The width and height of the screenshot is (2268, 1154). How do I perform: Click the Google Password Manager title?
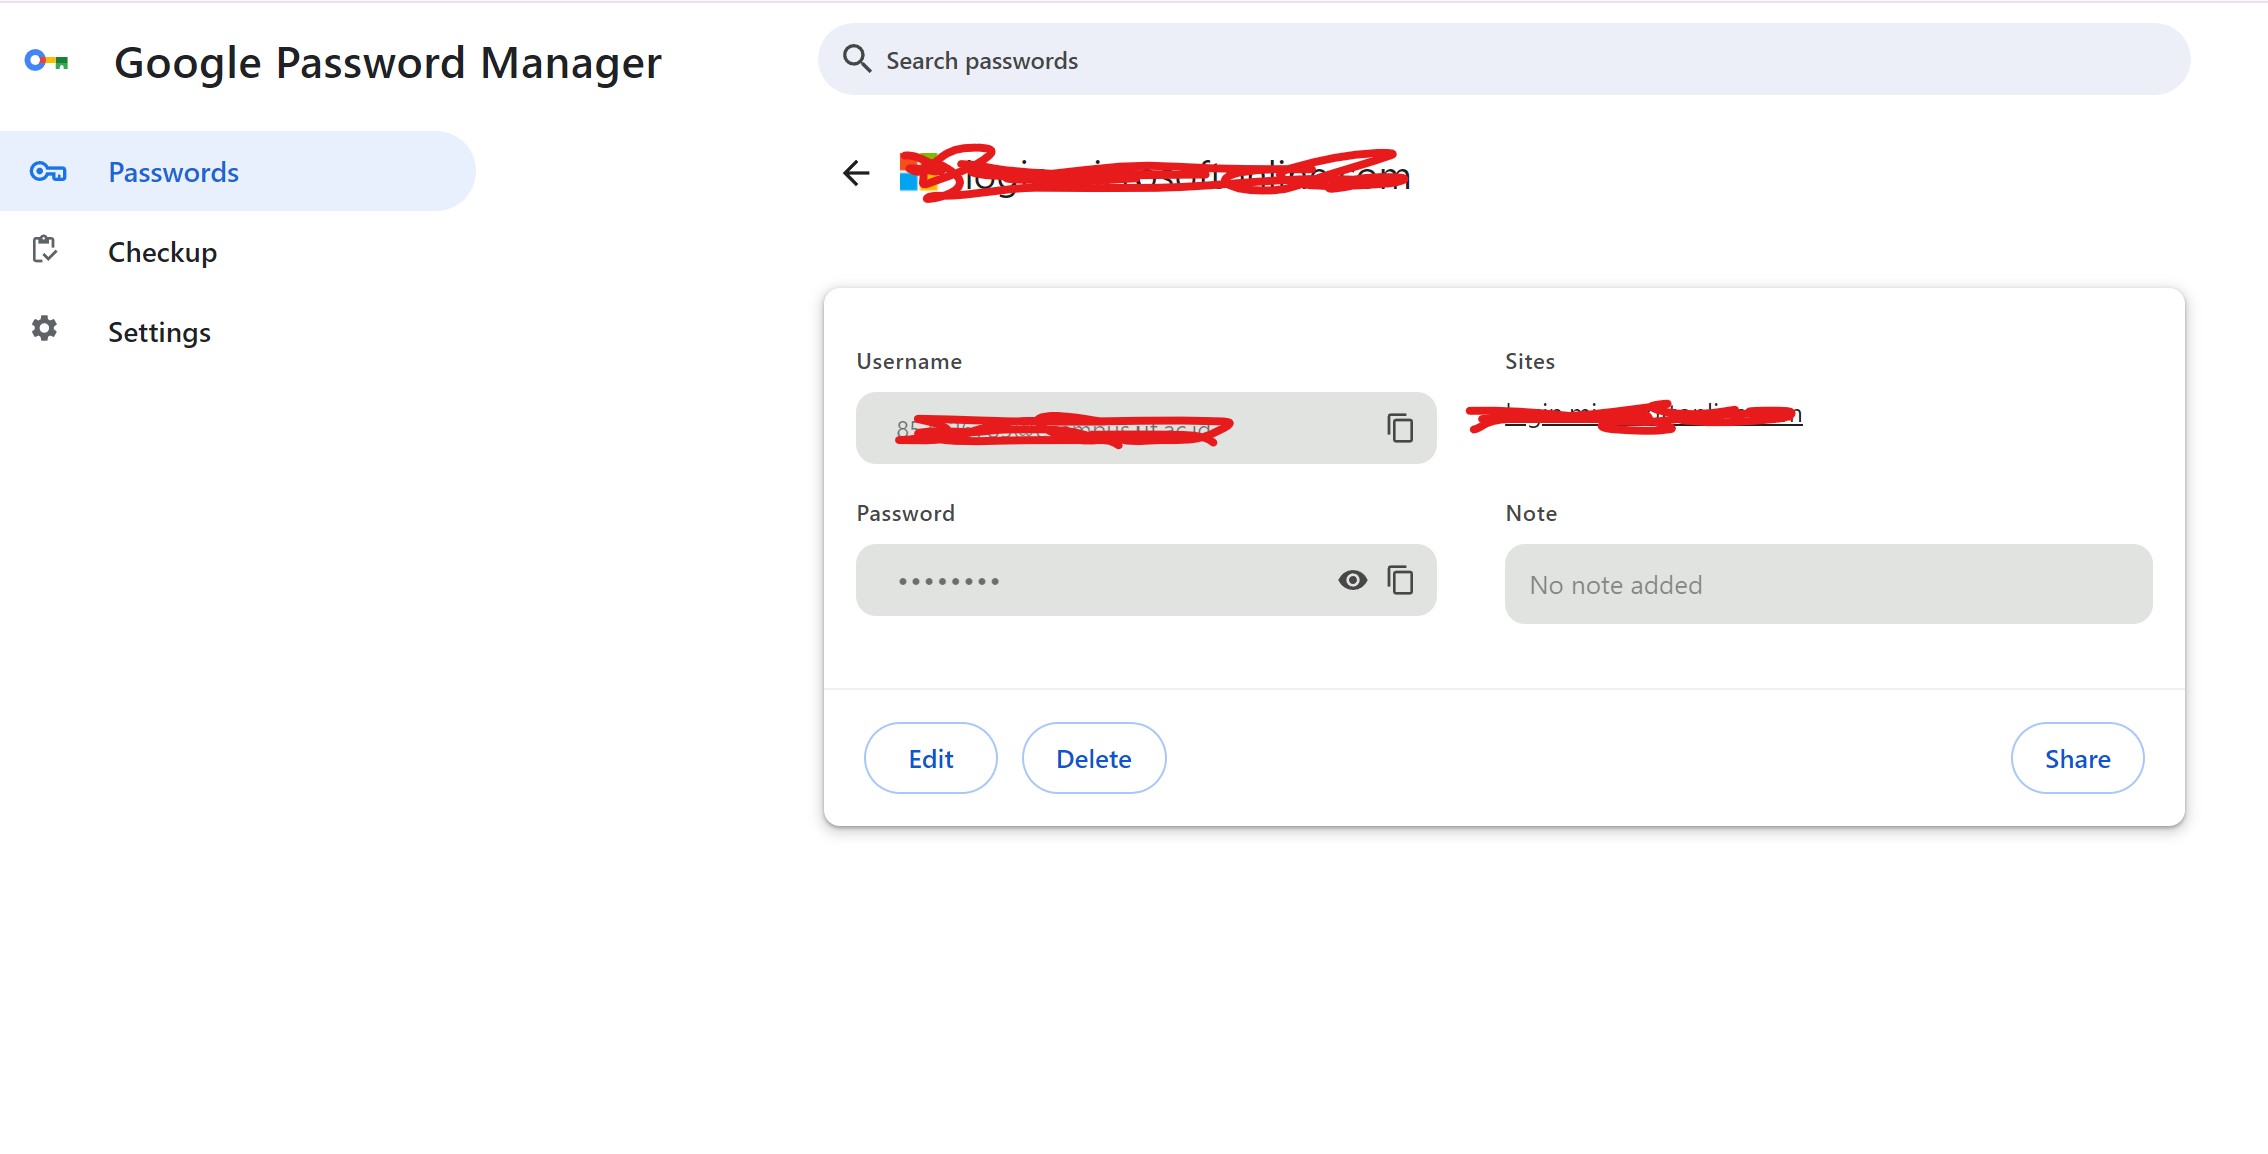pyautogui.click(x=388, y=63)
